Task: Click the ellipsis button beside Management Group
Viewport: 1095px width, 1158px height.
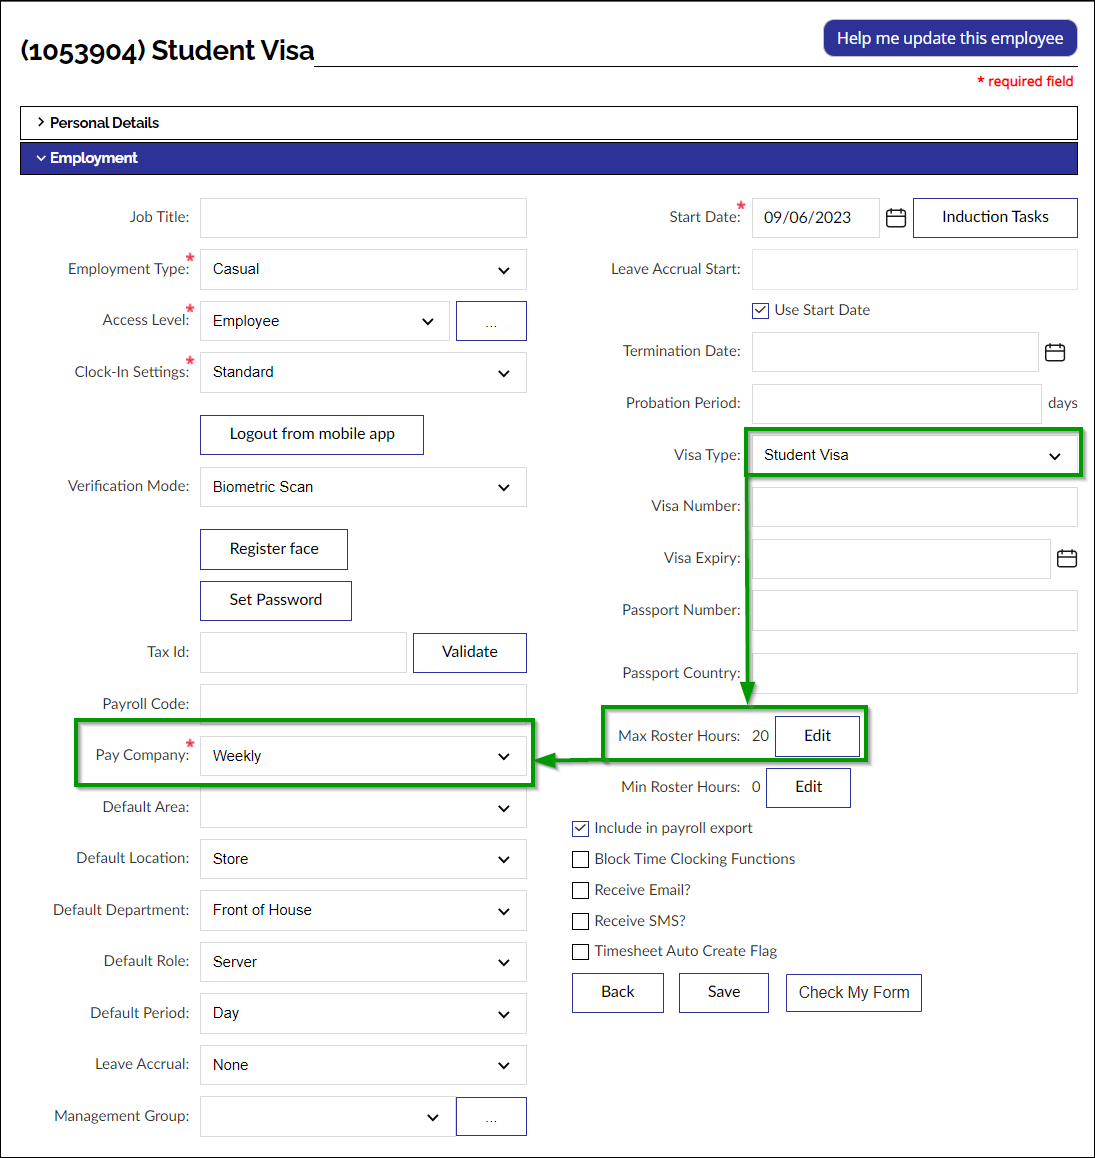Action: point(491,1117)
